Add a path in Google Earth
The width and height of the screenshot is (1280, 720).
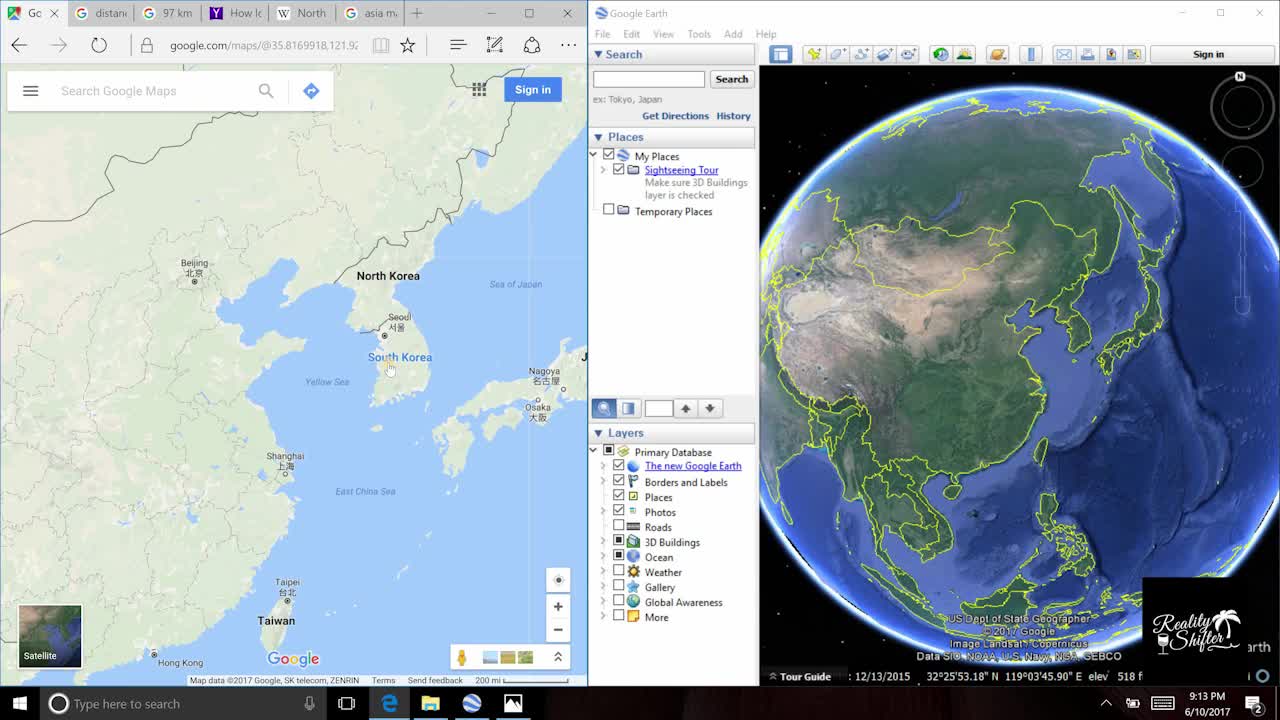point(861,54)
